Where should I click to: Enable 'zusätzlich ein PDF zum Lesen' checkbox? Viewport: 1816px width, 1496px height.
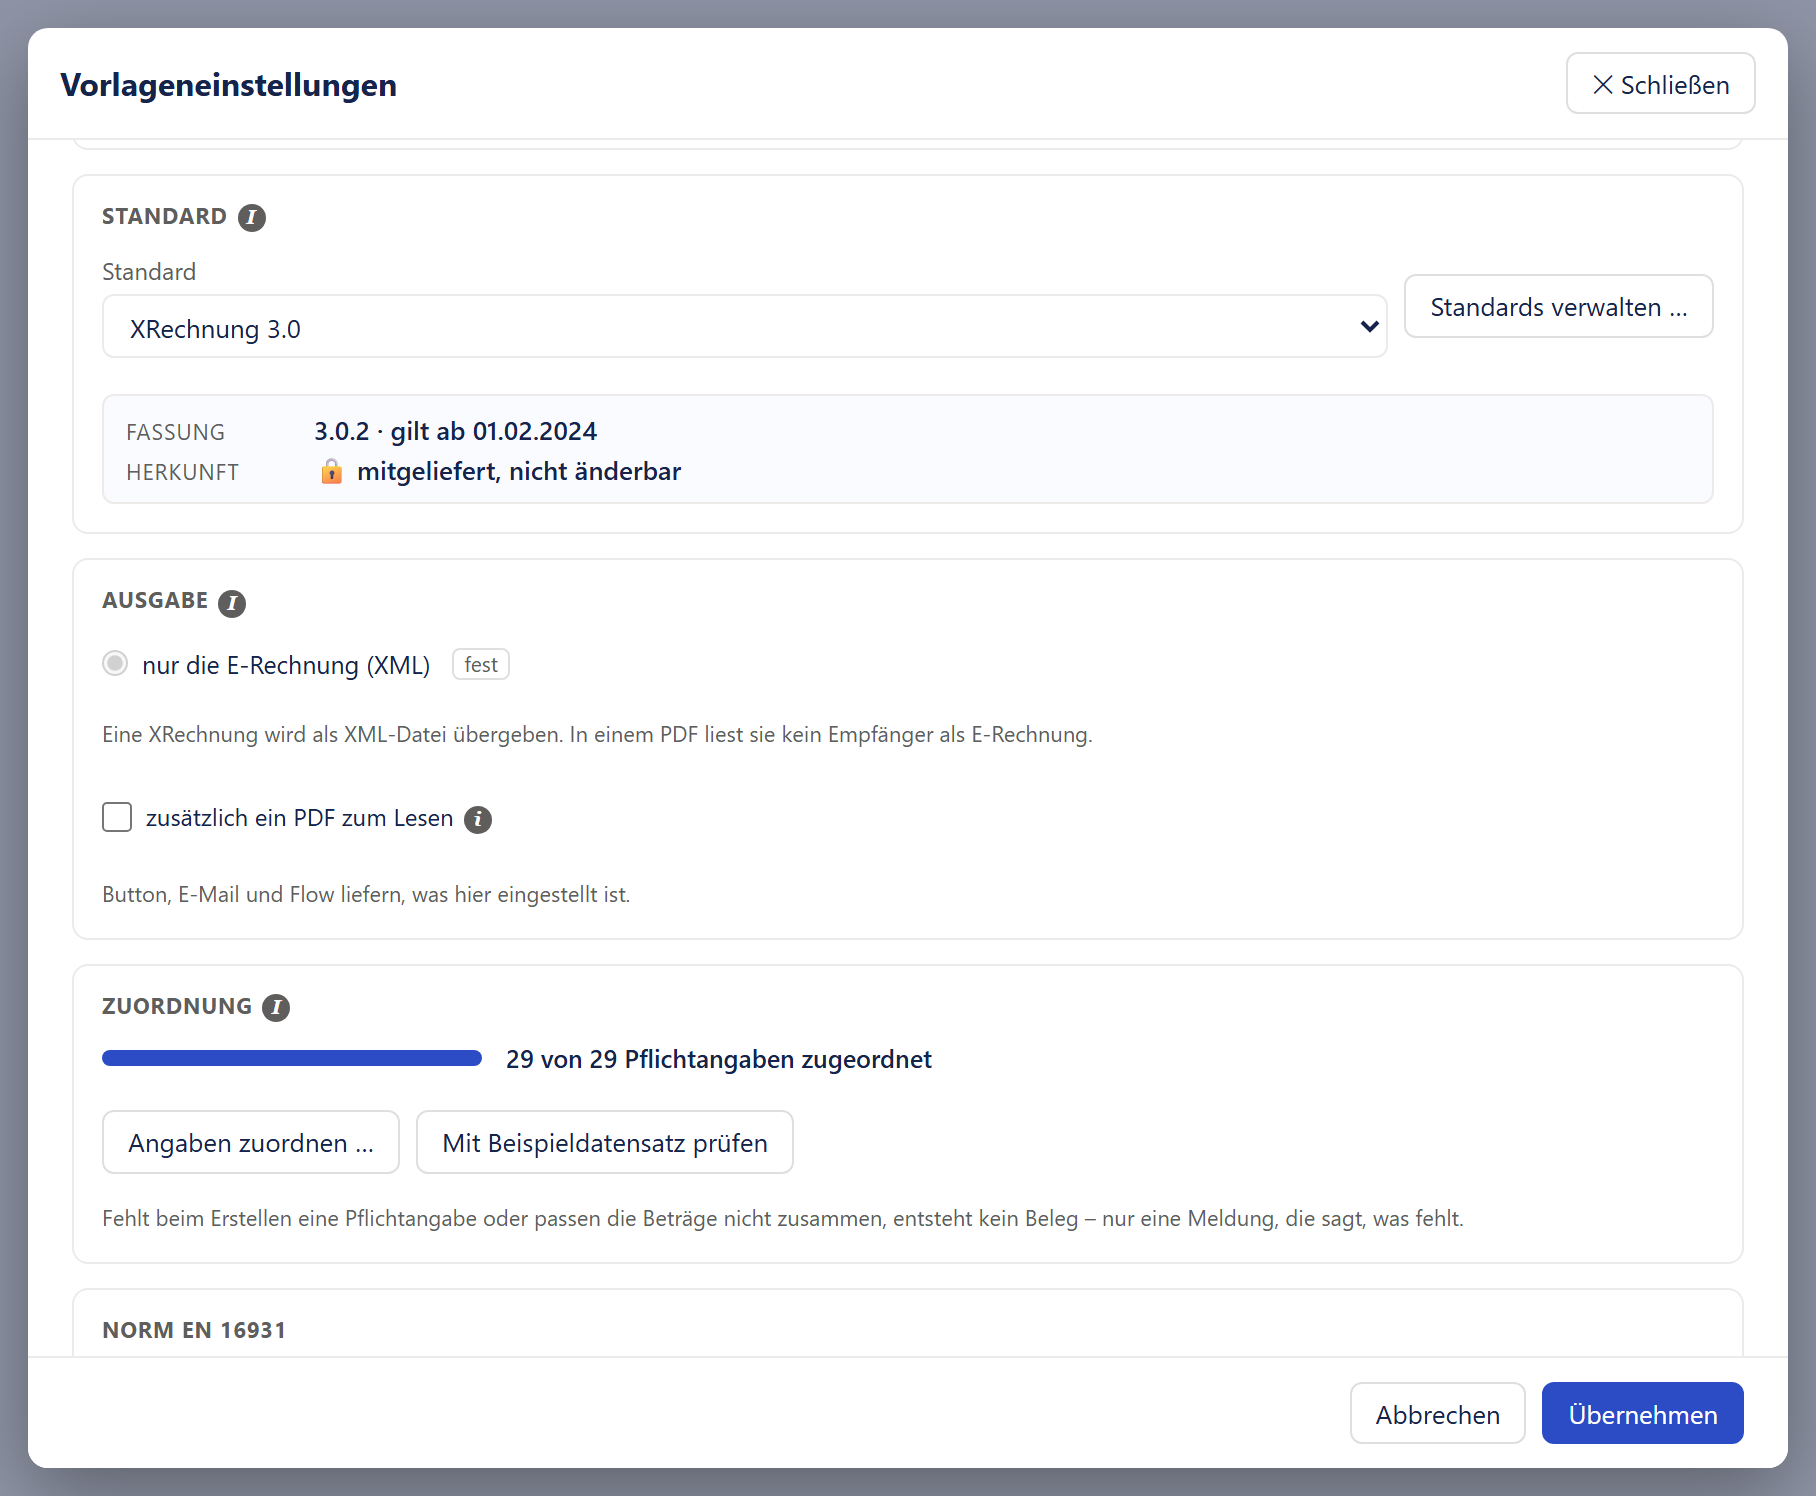click(117, 817)
